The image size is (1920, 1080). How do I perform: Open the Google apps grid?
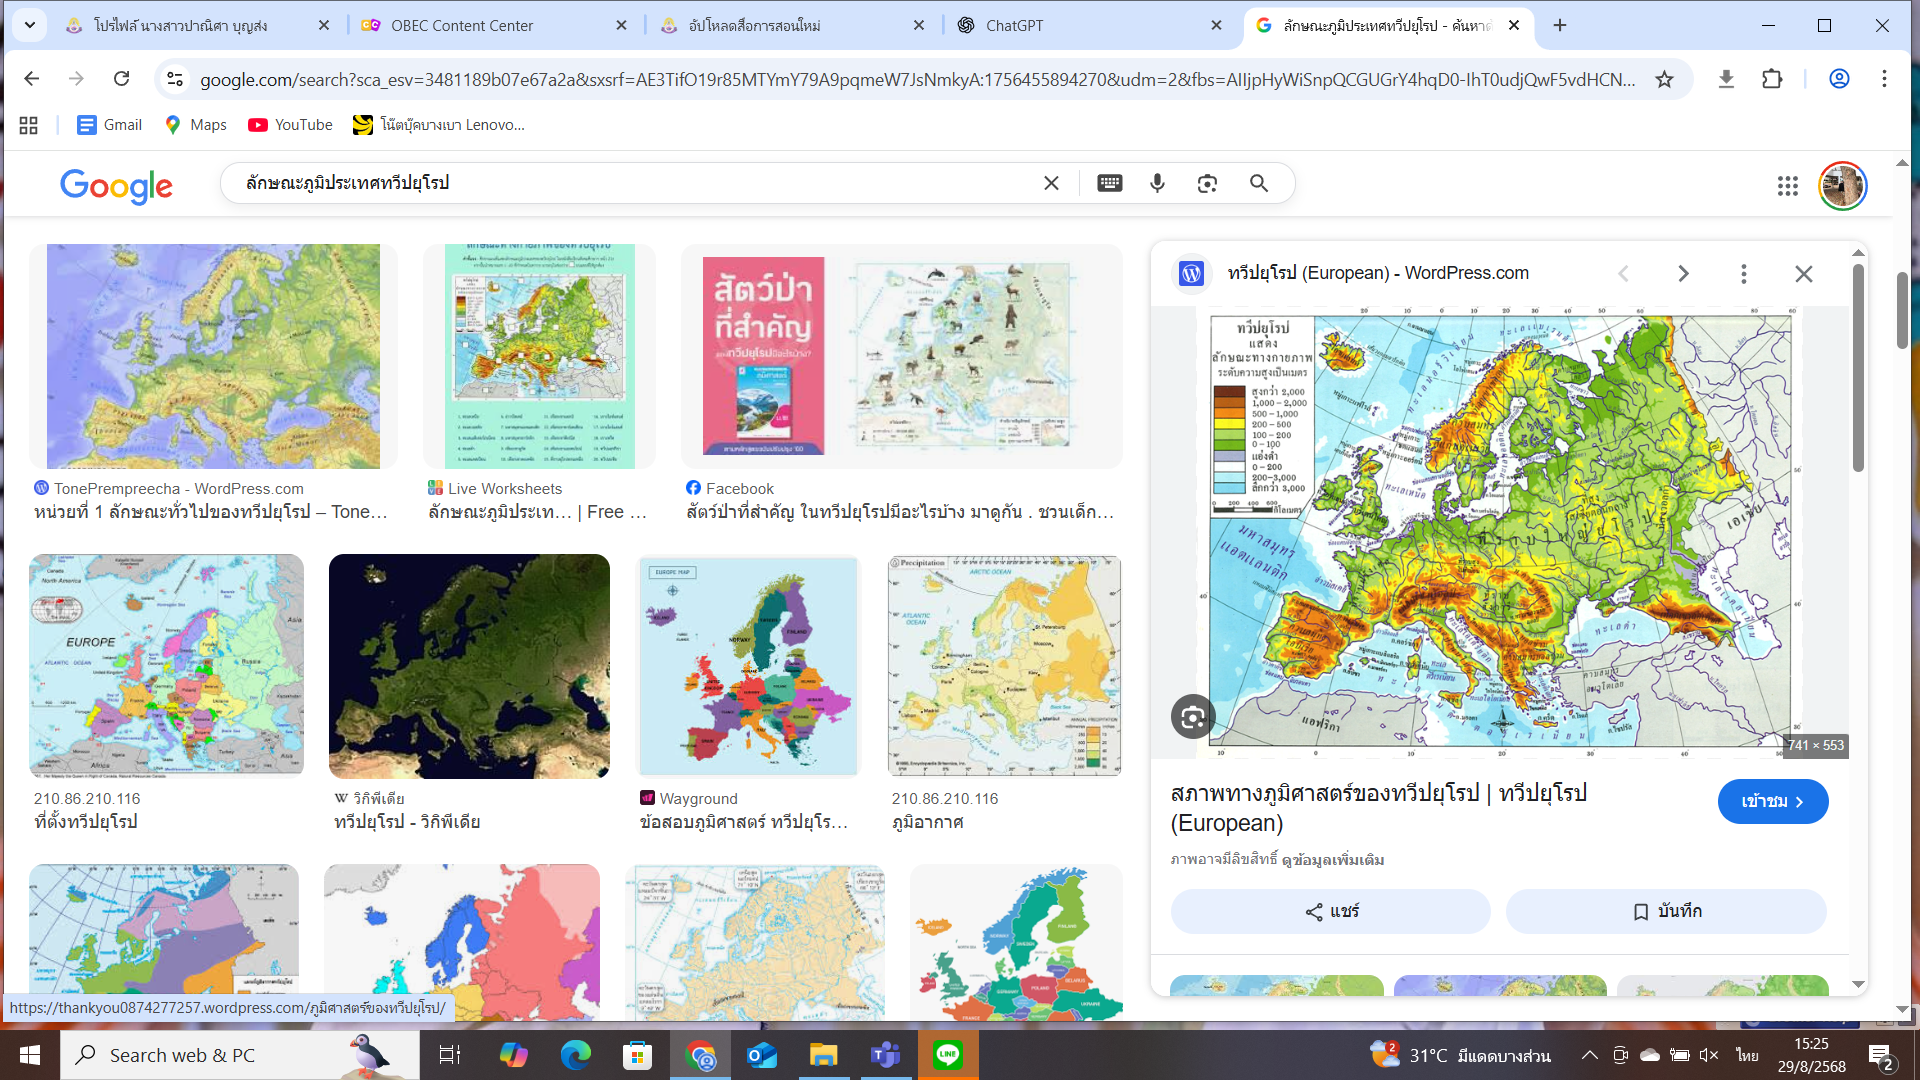[1787, 186]
